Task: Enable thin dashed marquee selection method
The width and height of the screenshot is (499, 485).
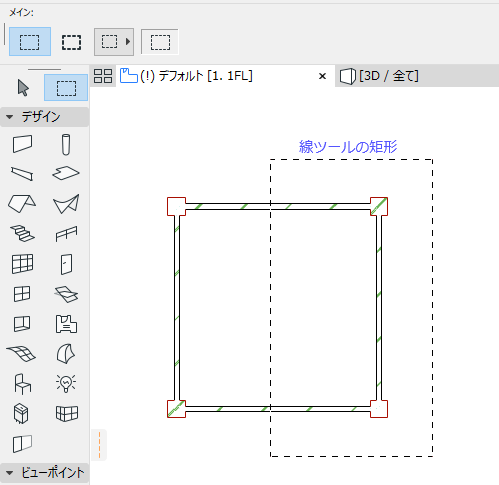Action: 30,42
